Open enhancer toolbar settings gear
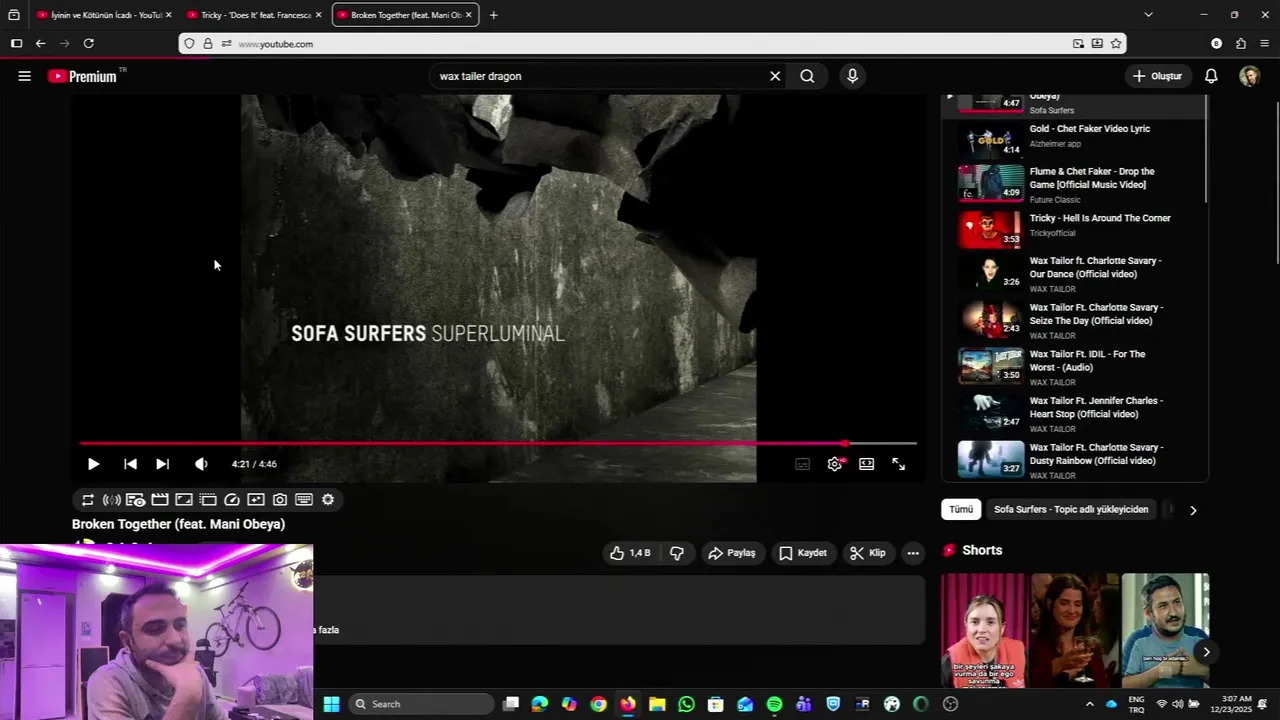 [x=328, y=500]
